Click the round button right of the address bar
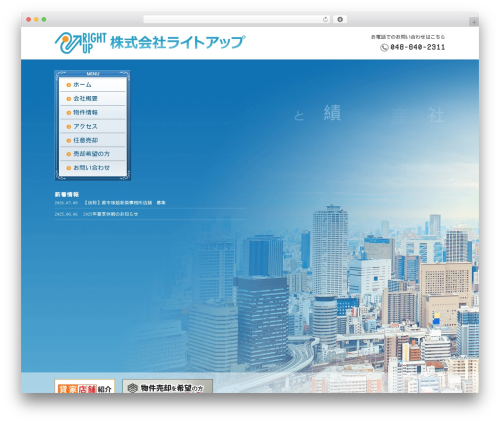 (340, 20)
